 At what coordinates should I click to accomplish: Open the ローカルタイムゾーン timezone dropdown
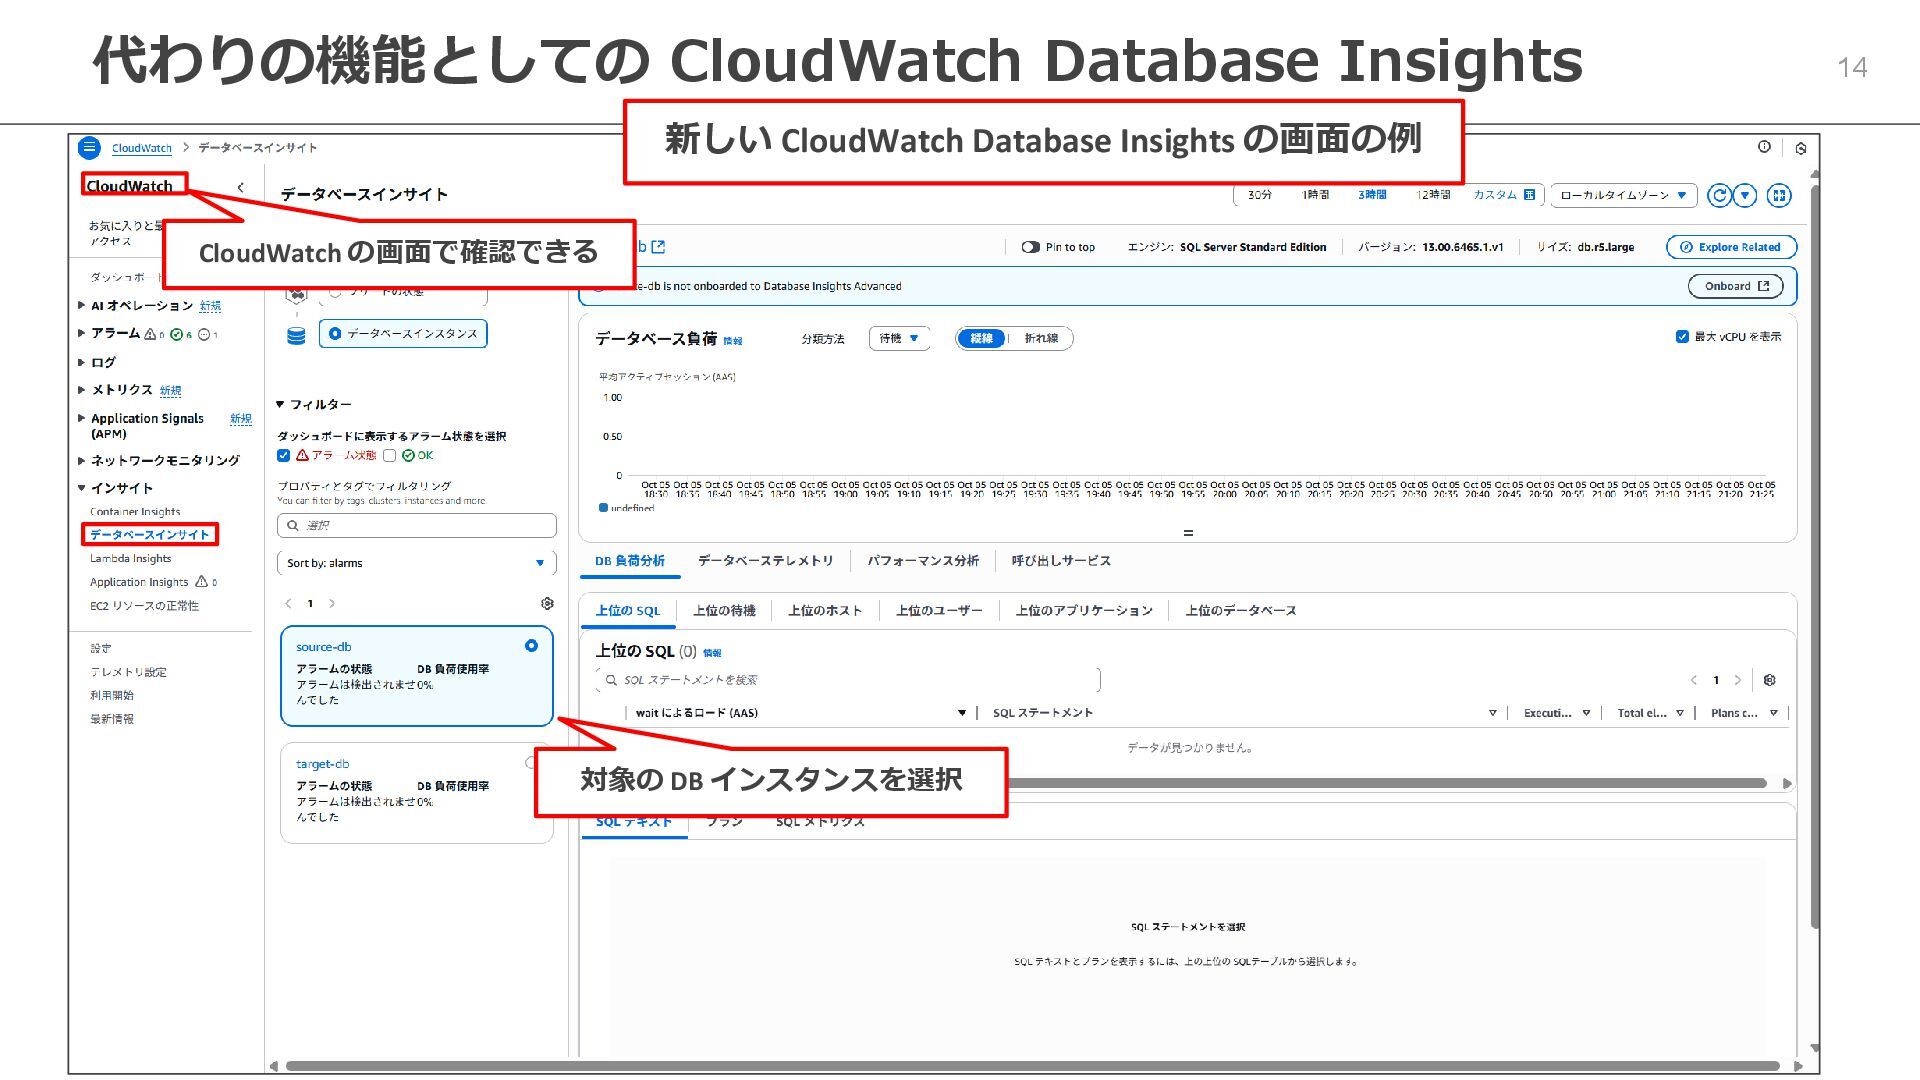click(x=1623, y=195)
